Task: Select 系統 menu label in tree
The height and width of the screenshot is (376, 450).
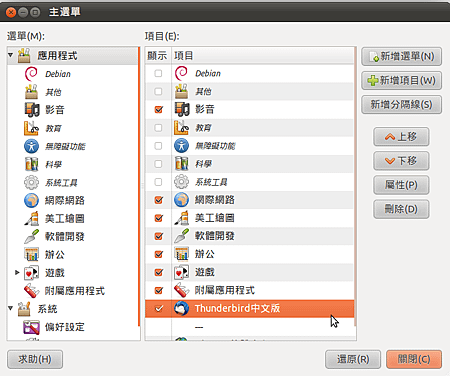Action: coord(47,309)
